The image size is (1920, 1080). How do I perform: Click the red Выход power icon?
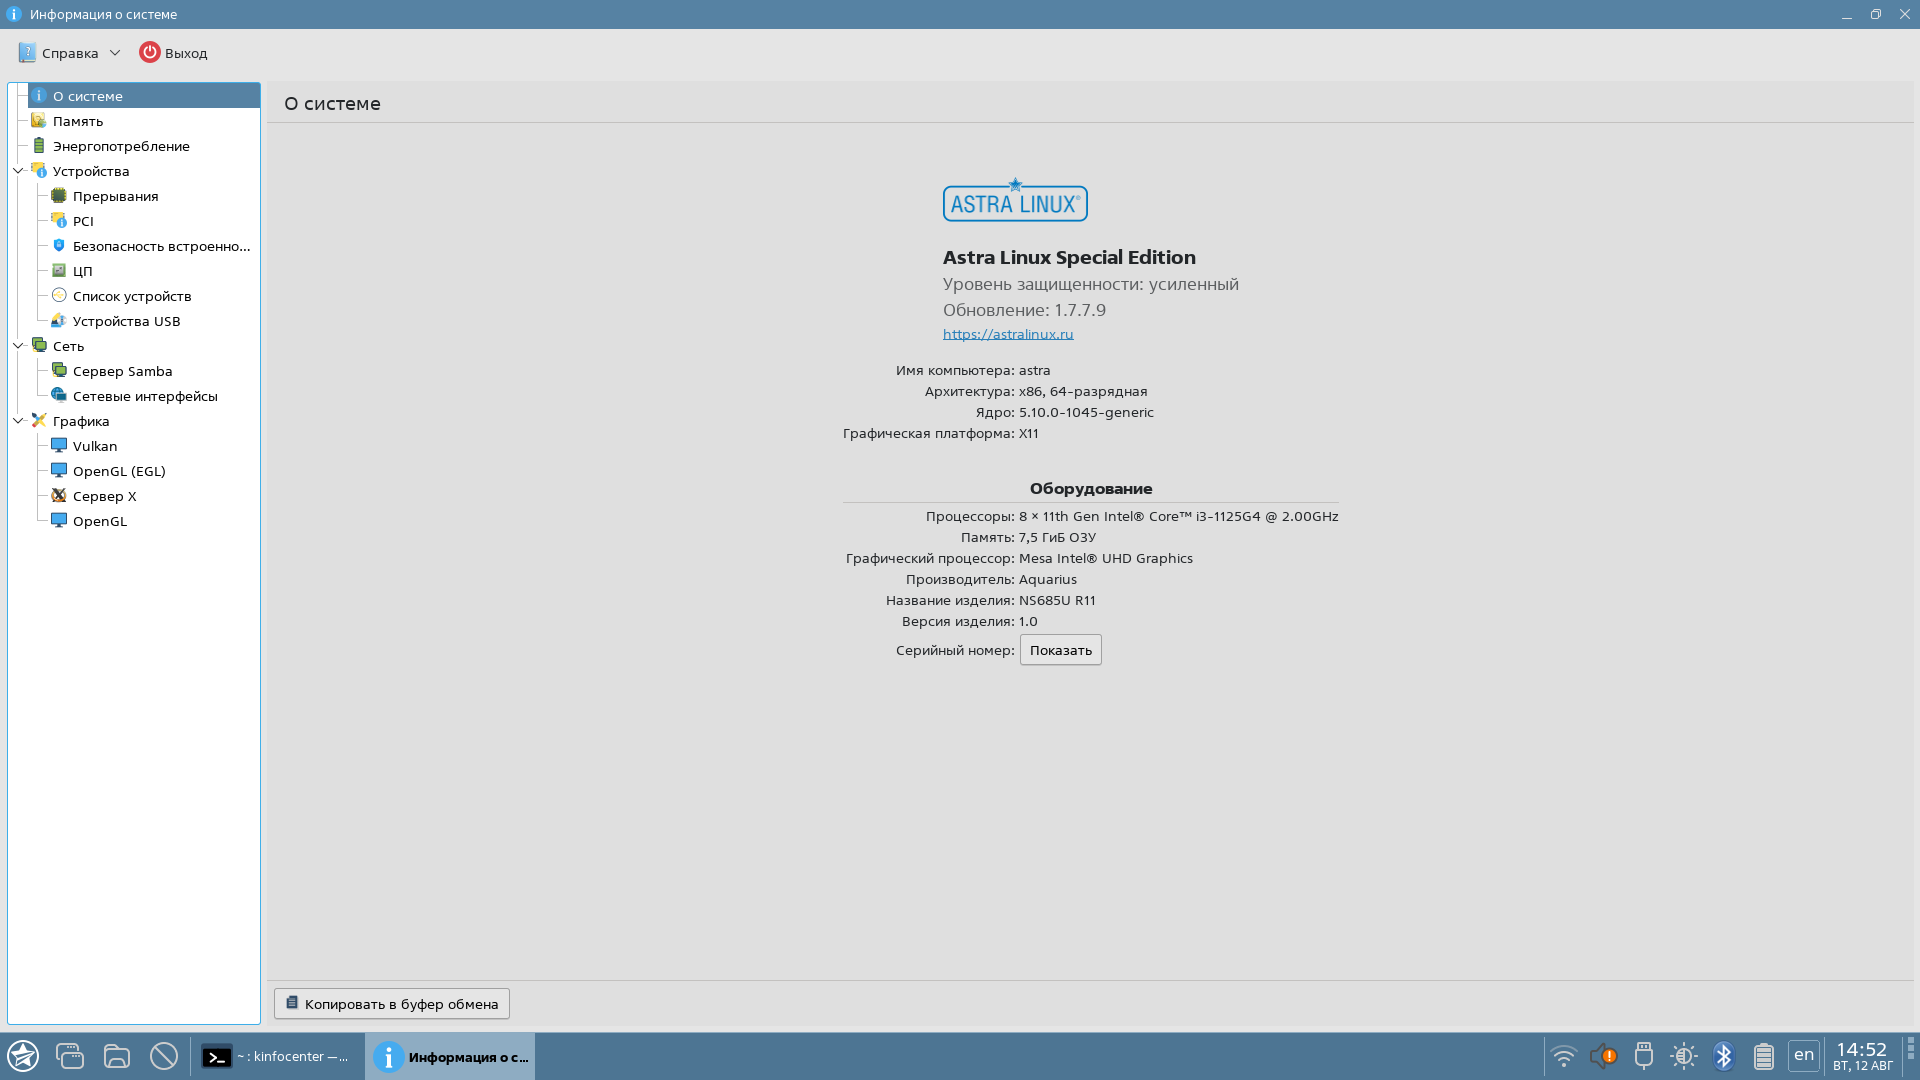pyautogui.click(x=149, y=53)
